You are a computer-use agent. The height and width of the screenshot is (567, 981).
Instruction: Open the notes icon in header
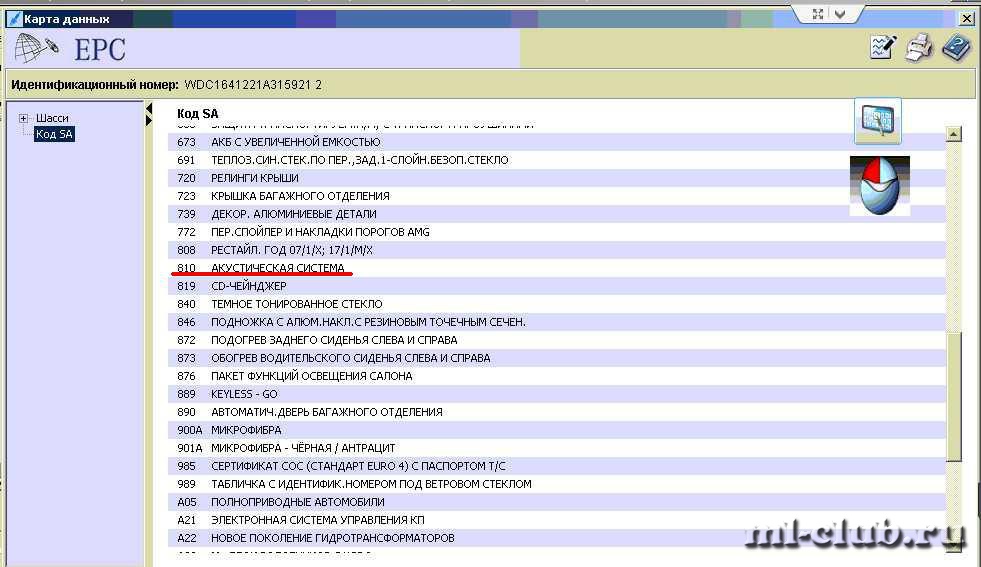(883, 48)
